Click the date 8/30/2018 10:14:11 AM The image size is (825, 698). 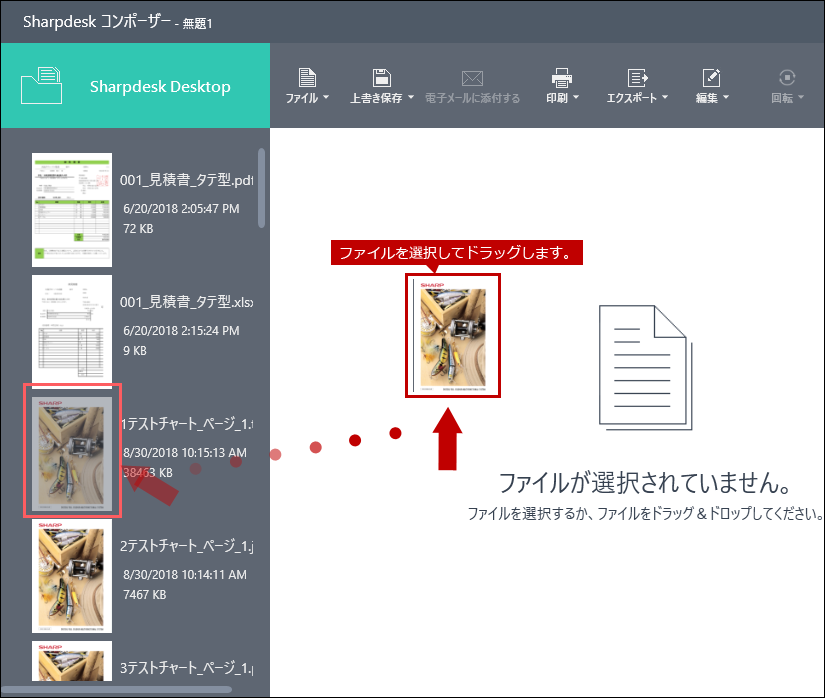(x=185, y=575)
